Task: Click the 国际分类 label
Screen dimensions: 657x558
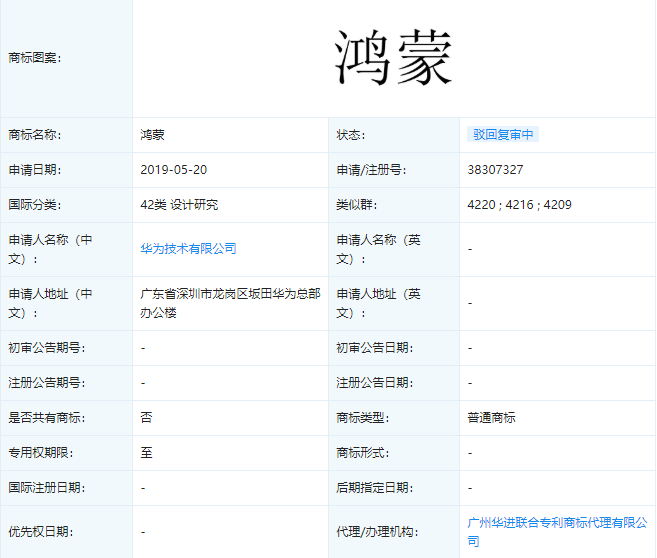Action: click(x=35, y=204)
